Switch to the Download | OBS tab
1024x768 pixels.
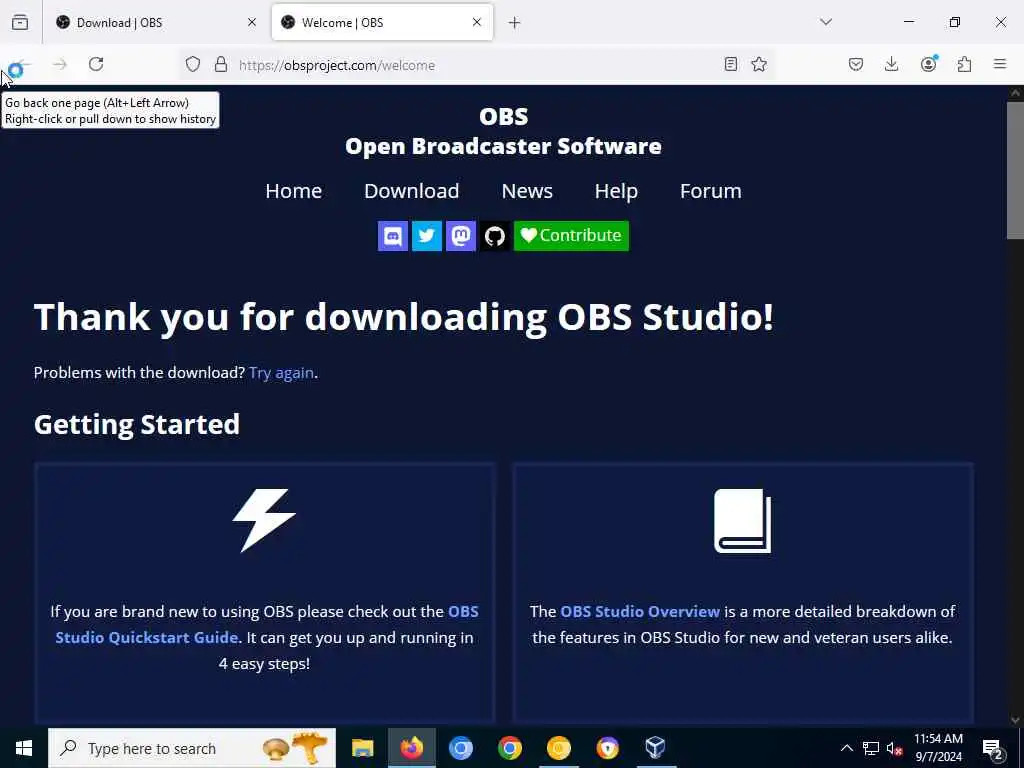coord(157,22)
